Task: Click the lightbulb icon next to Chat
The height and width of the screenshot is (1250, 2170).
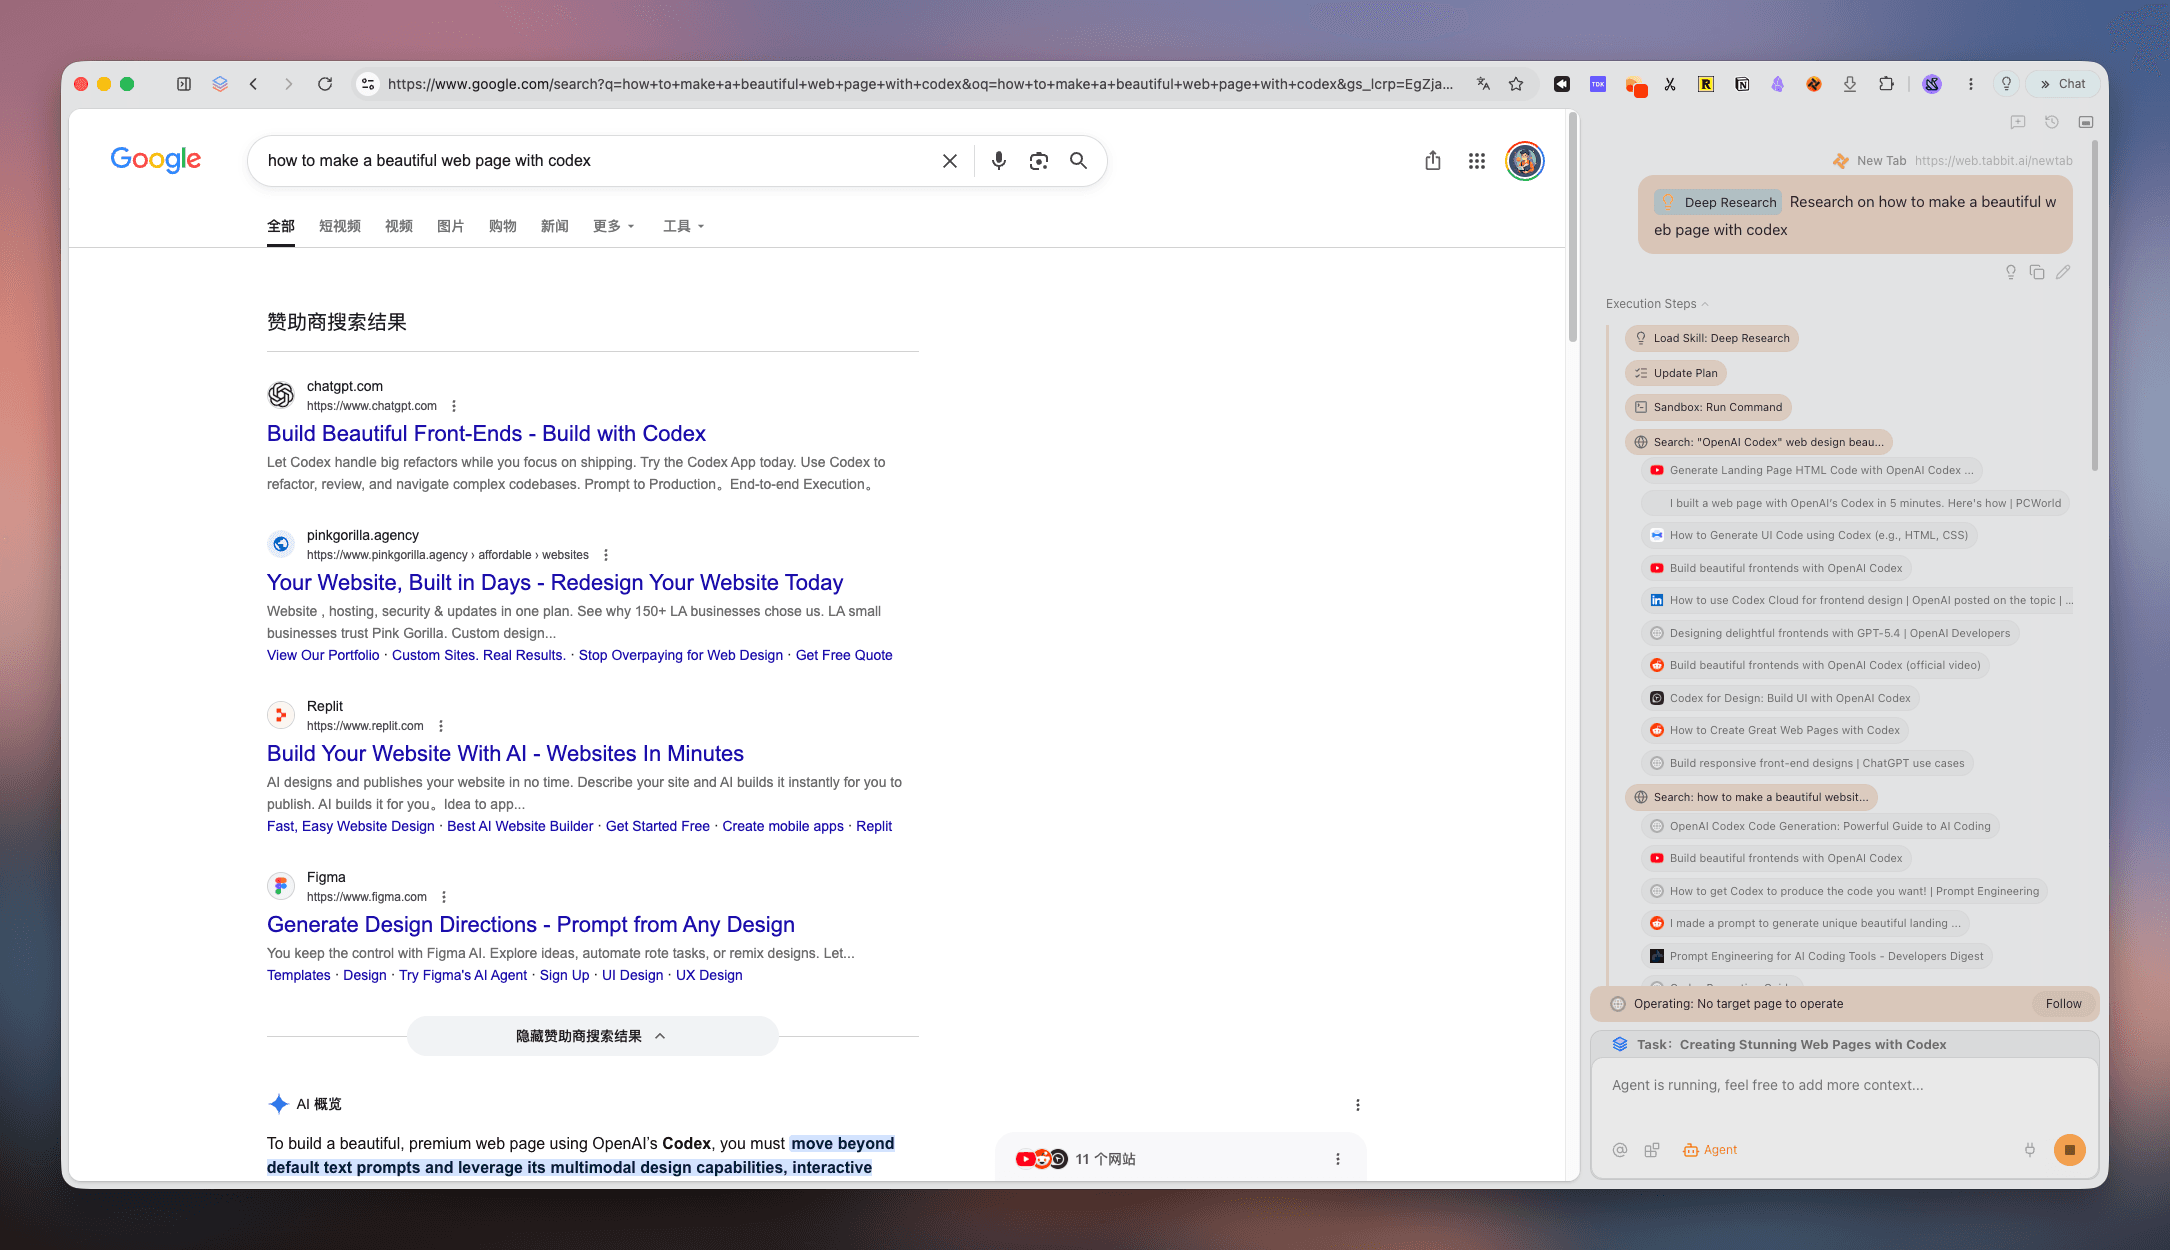Action: click(2006, 84)
